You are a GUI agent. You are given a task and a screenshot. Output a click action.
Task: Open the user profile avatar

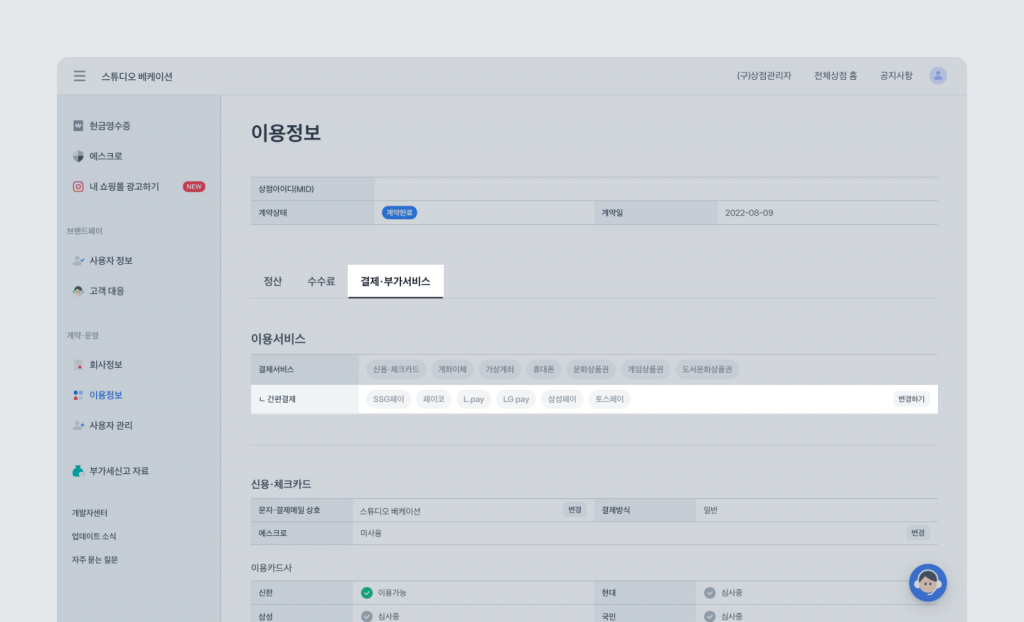[x=938, y=76]
